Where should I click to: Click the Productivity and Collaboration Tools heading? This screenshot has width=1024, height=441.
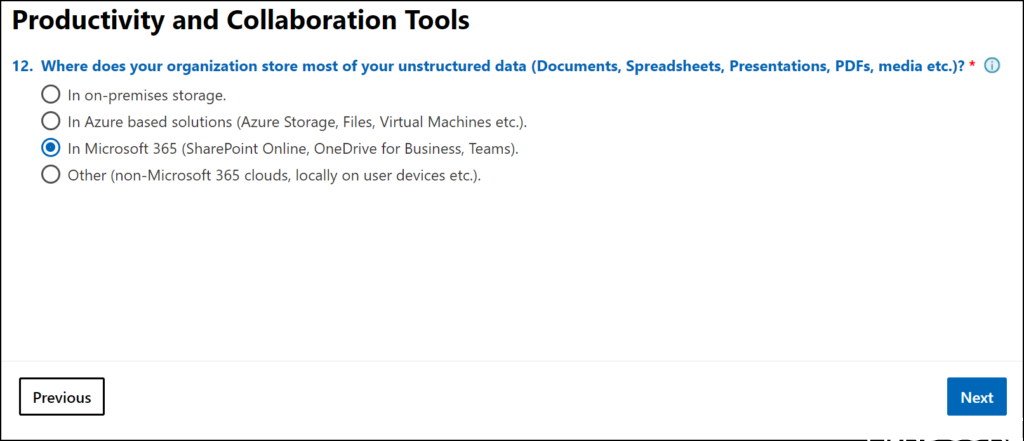[x=240, y=19]
